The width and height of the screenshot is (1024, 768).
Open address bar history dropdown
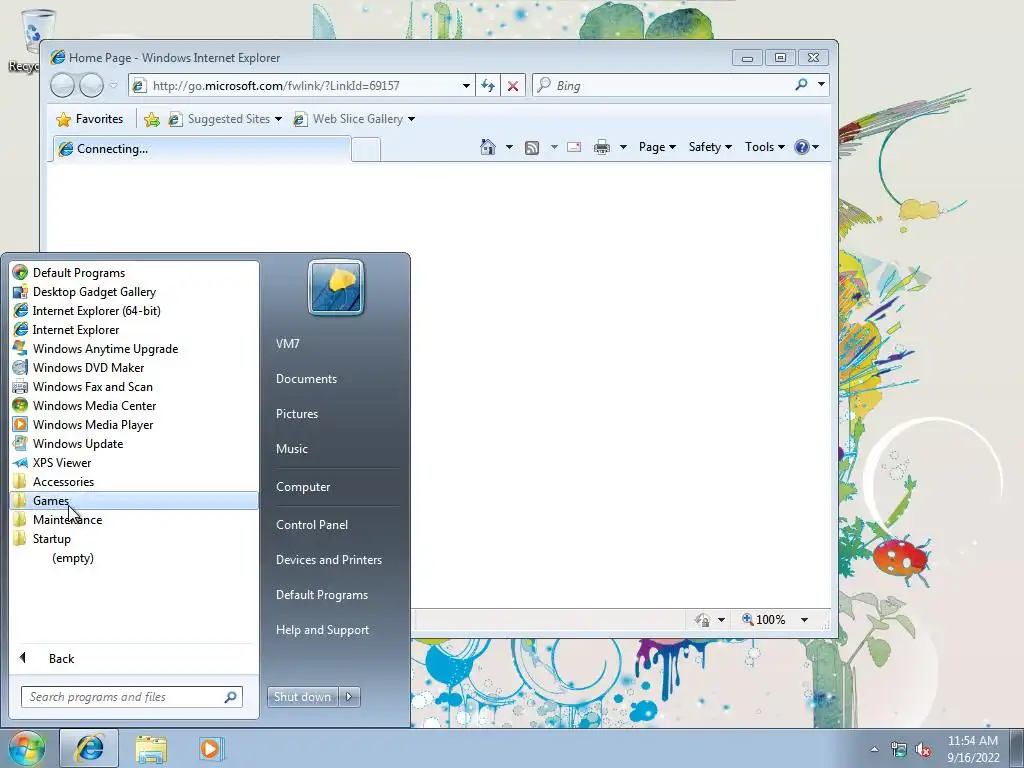tap(466, 86)
